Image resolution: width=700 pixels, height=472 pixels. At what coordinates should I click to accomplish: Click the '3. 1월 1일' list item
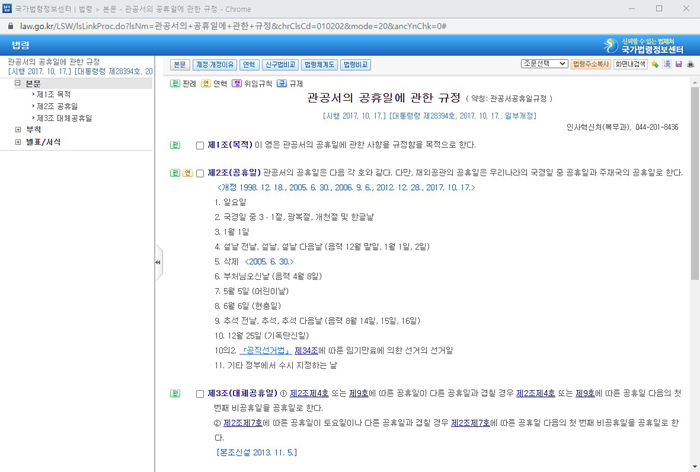231,232
